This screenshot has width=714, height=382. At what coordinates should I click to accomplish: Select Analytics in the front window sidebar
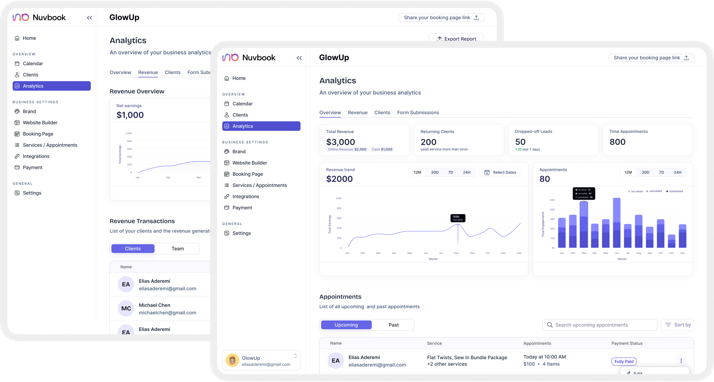click(x=261, y=126)
